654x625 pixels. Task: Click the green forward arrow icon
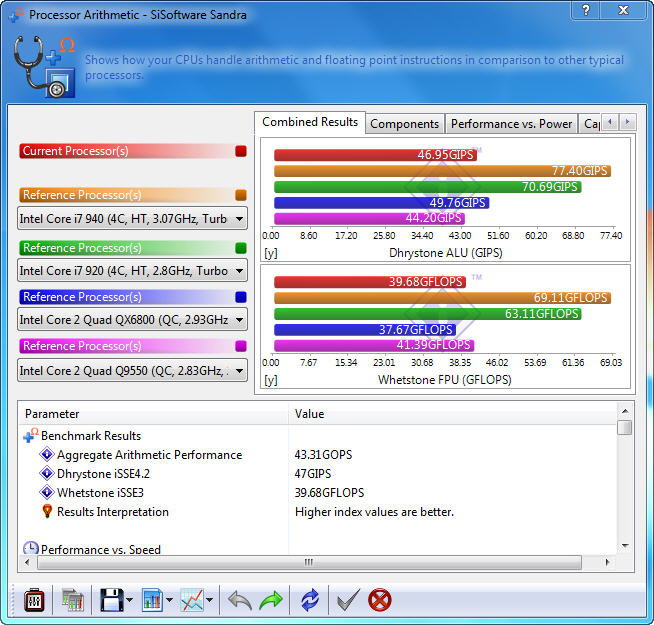pyautogui.click(x=271, y=601)
